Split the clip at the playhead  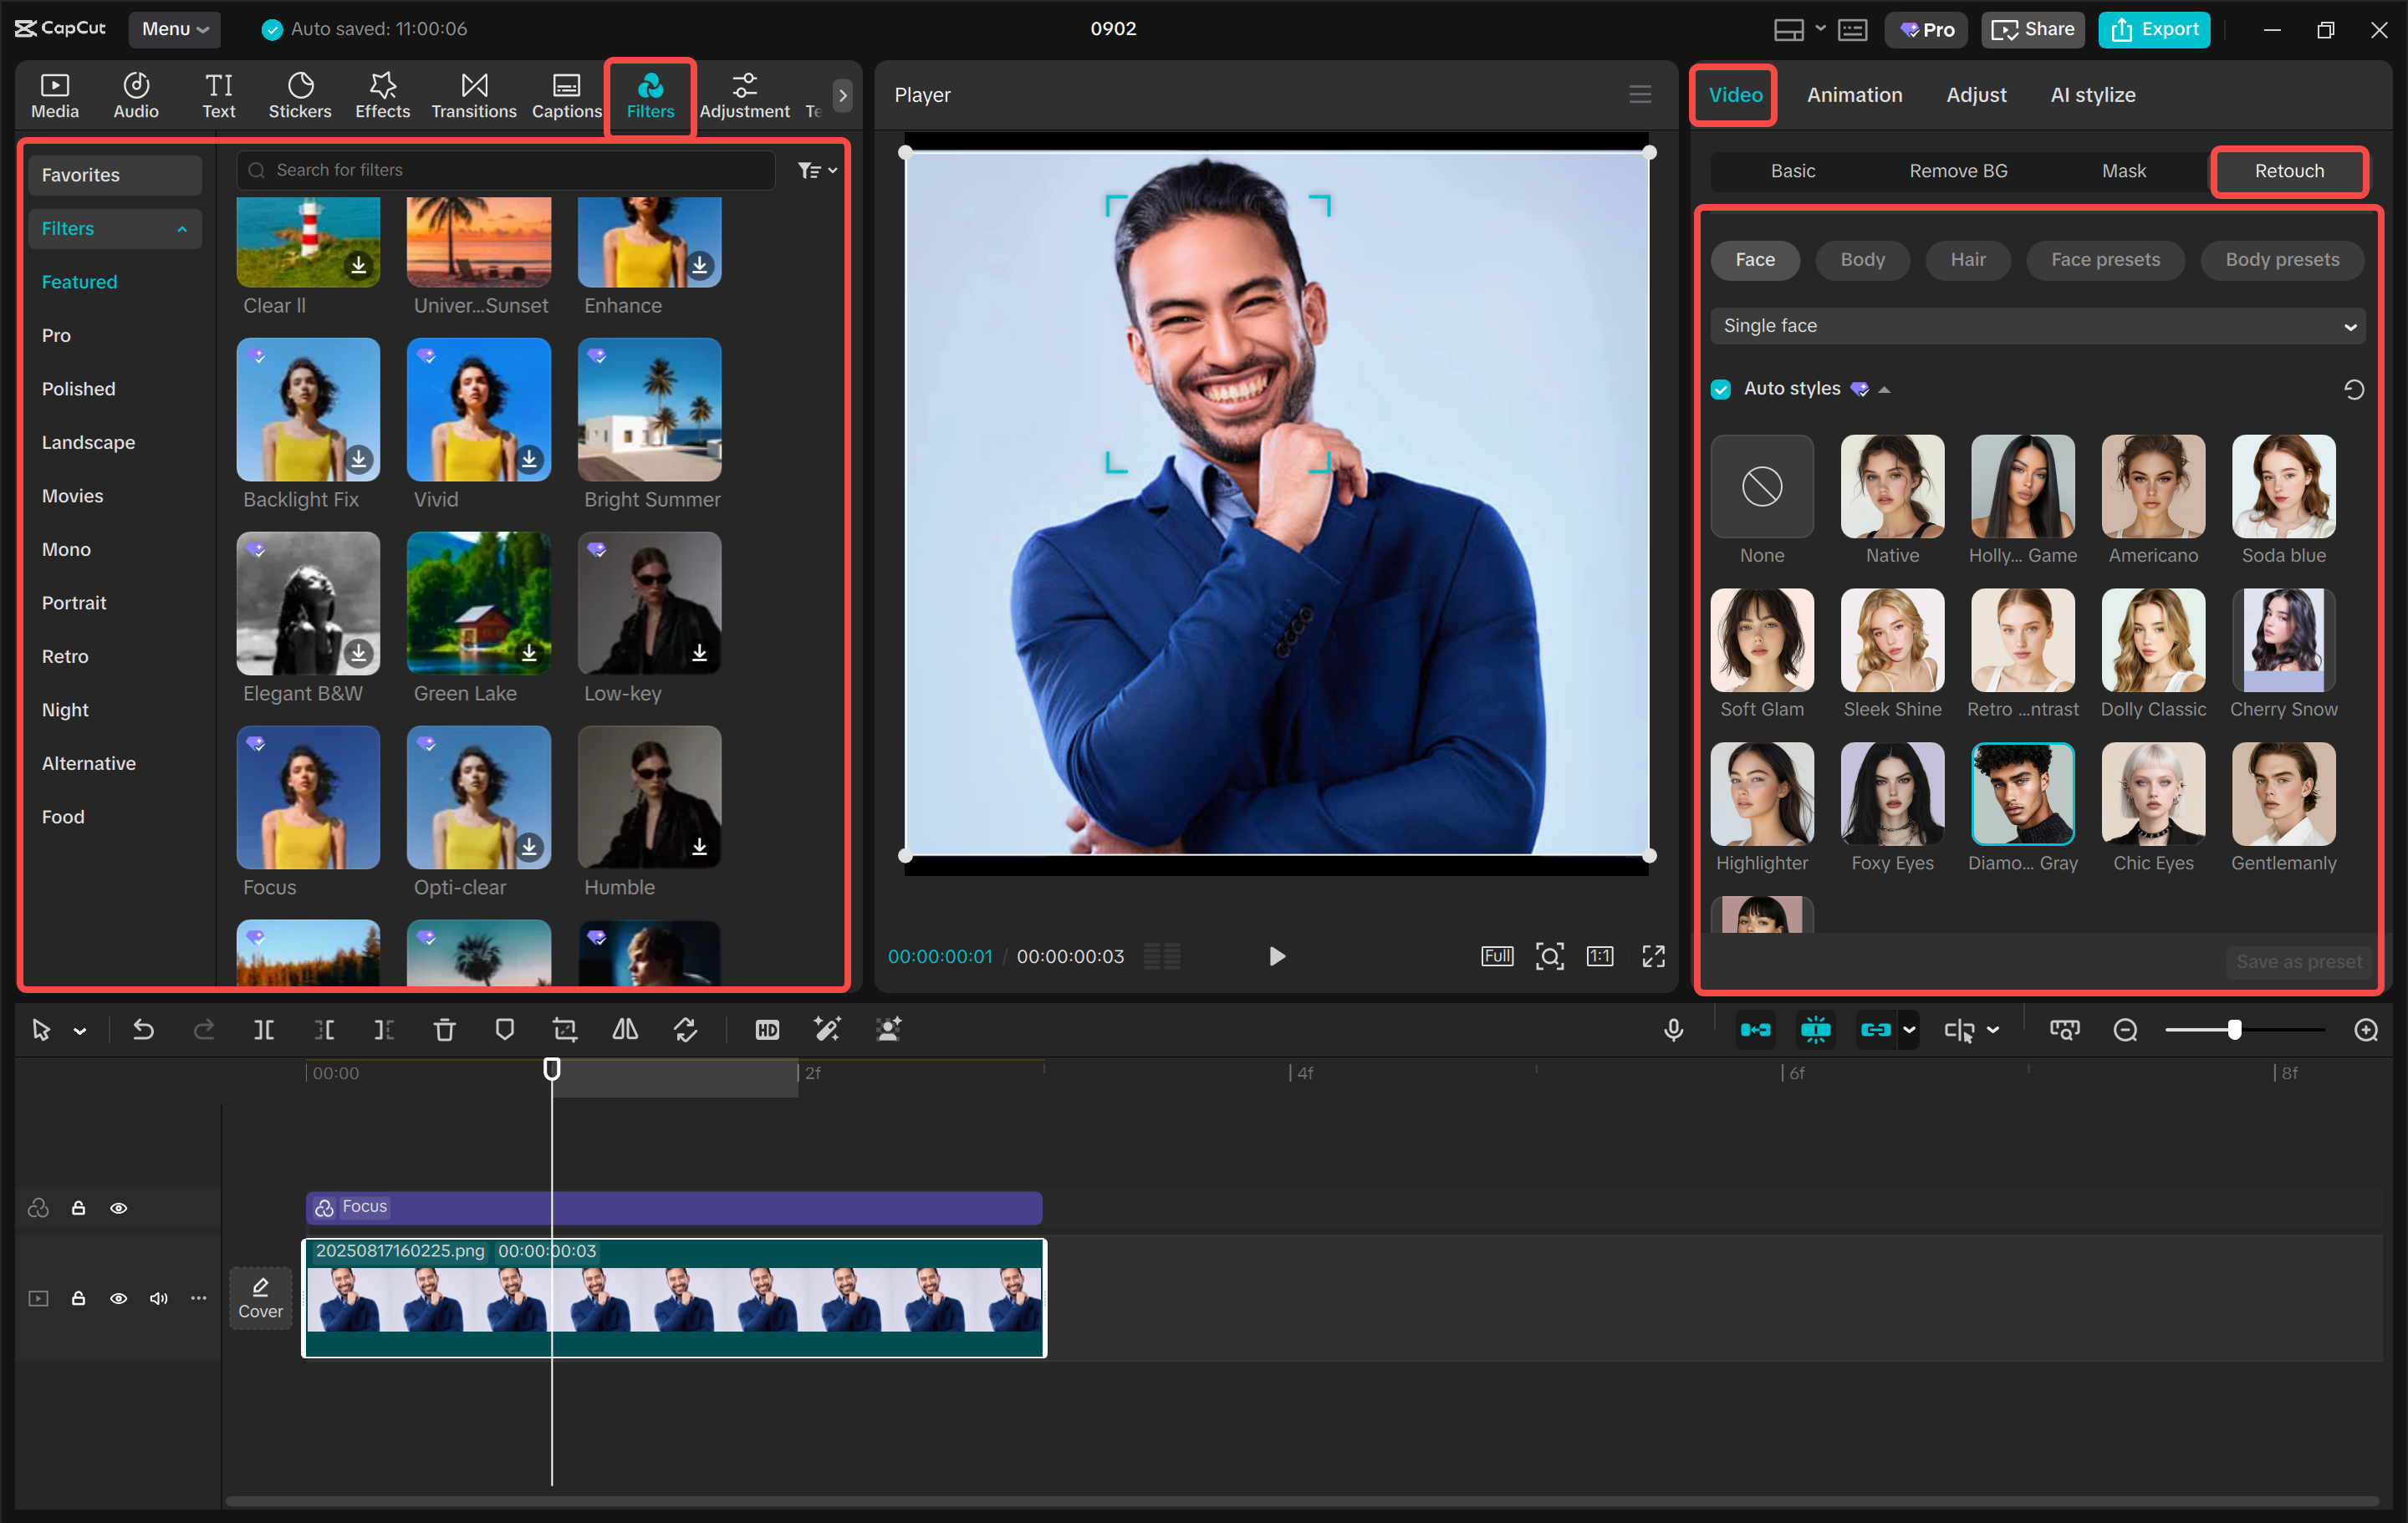pyautogui.click(x=264, y=1029)
